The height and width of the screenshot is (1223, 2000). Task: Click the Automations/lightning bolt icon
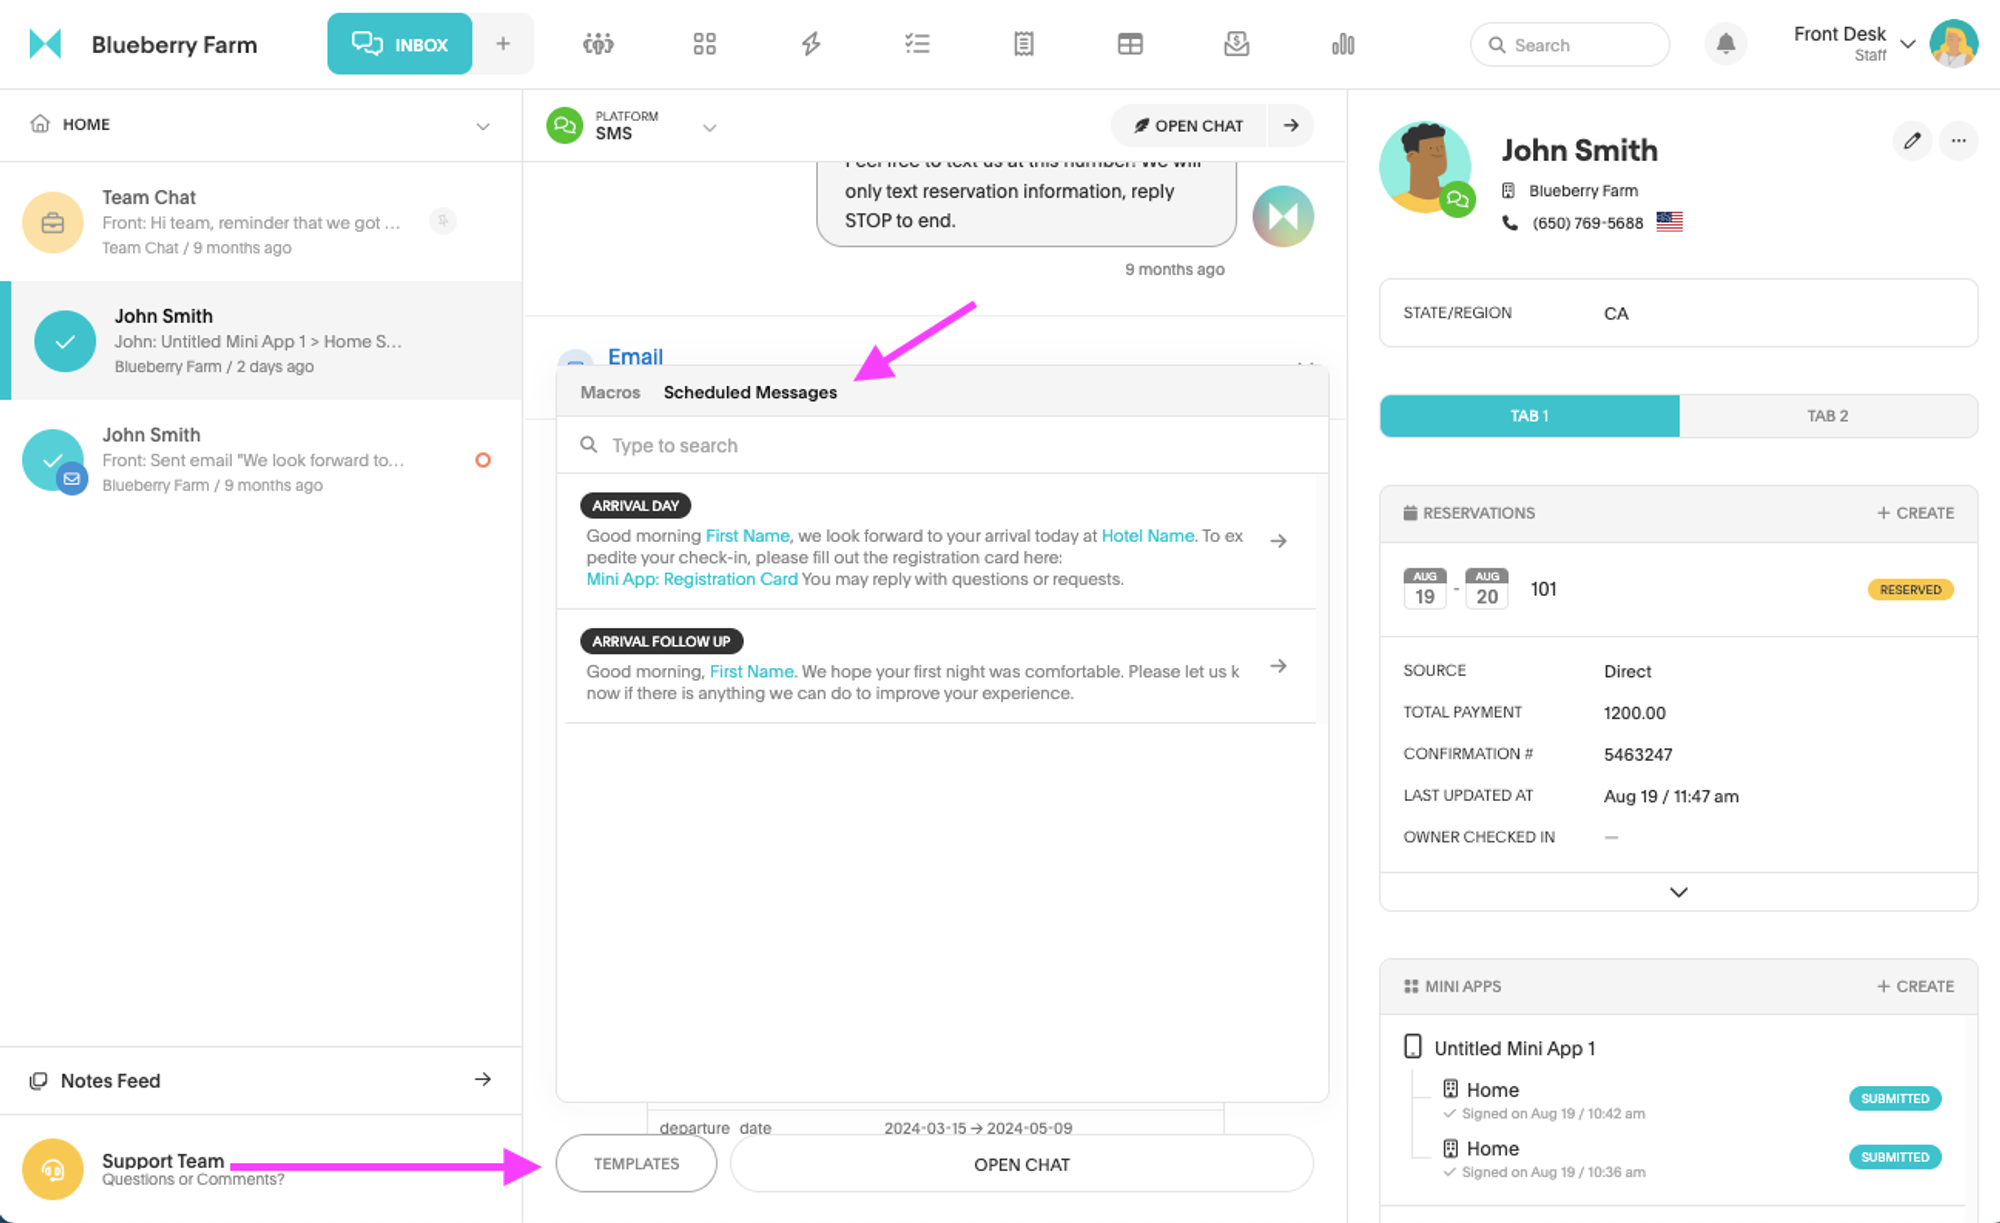[x=810, y=43]
